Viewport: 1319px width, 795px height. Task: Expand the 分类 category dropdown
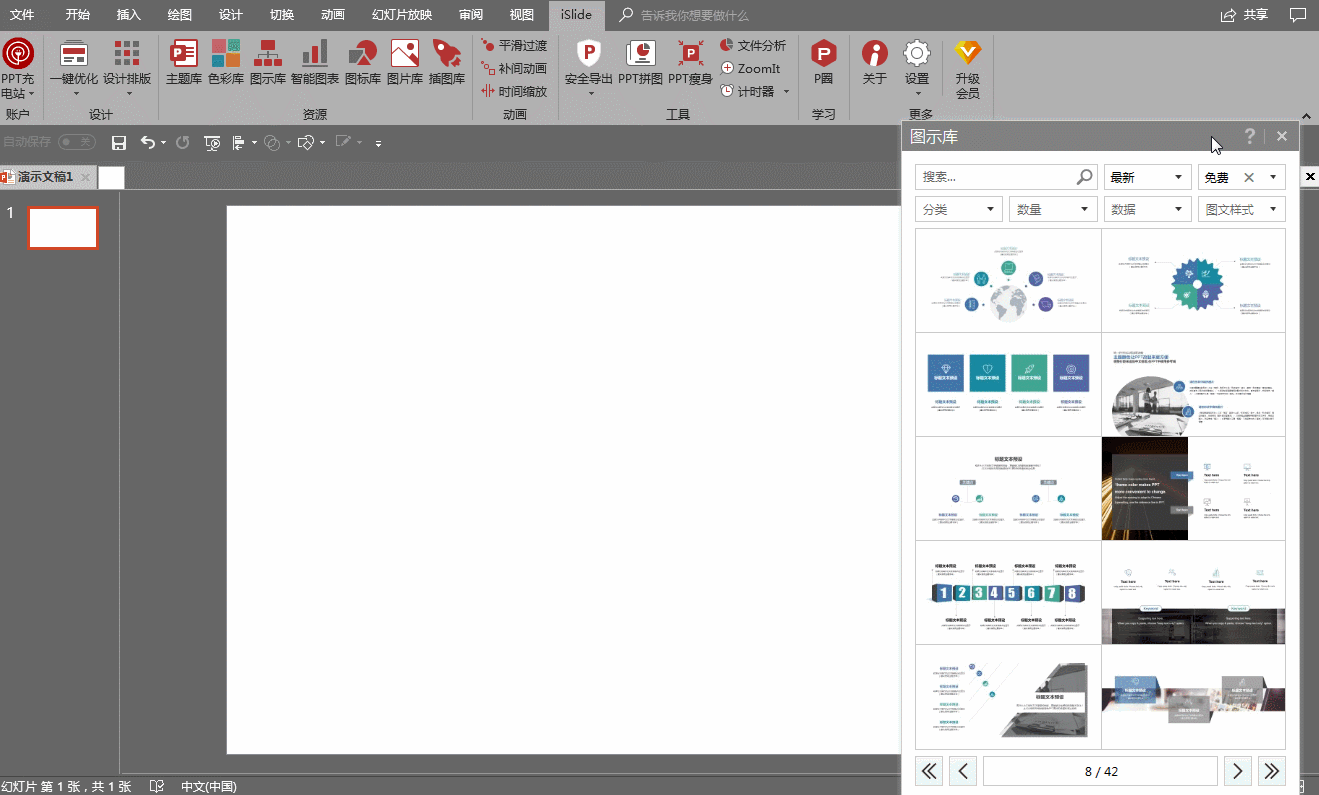coord(957,209)
